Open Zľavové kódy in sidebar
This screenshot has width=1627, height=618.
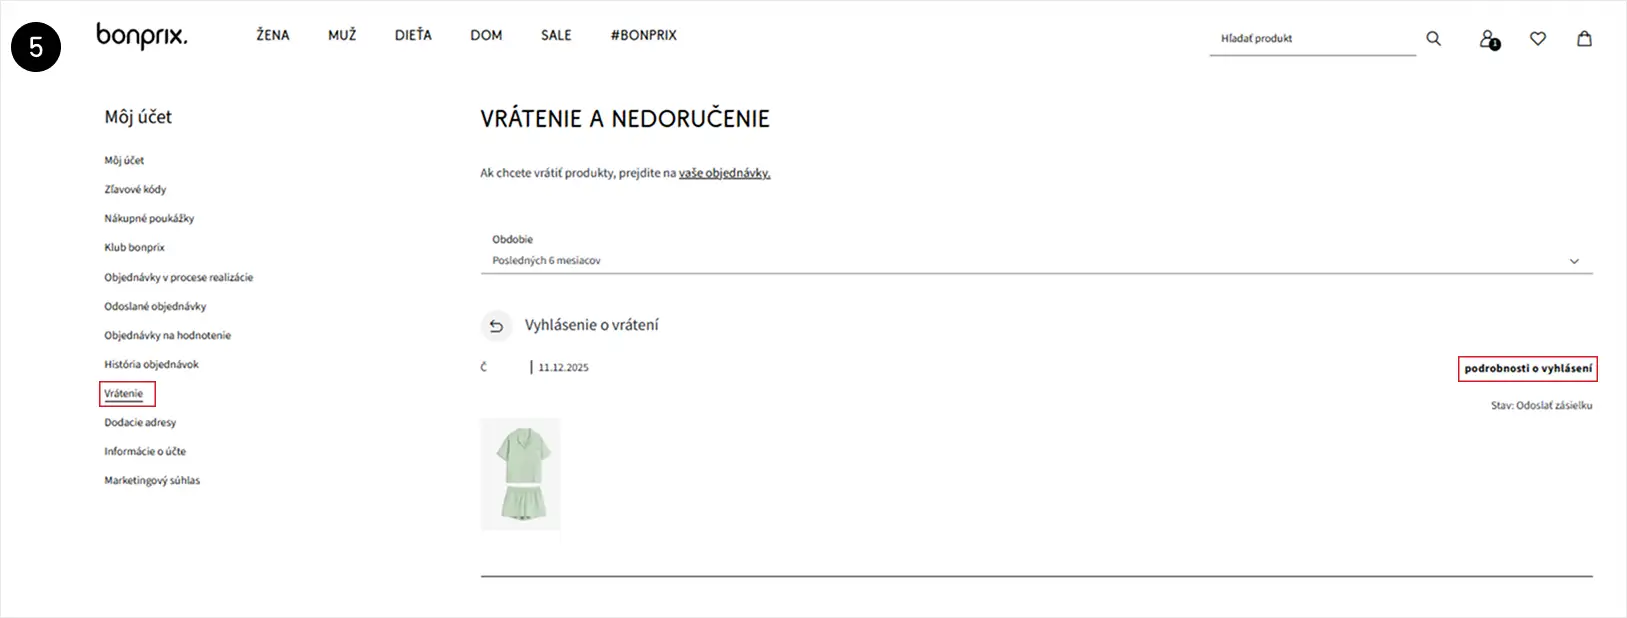[135, 189]
